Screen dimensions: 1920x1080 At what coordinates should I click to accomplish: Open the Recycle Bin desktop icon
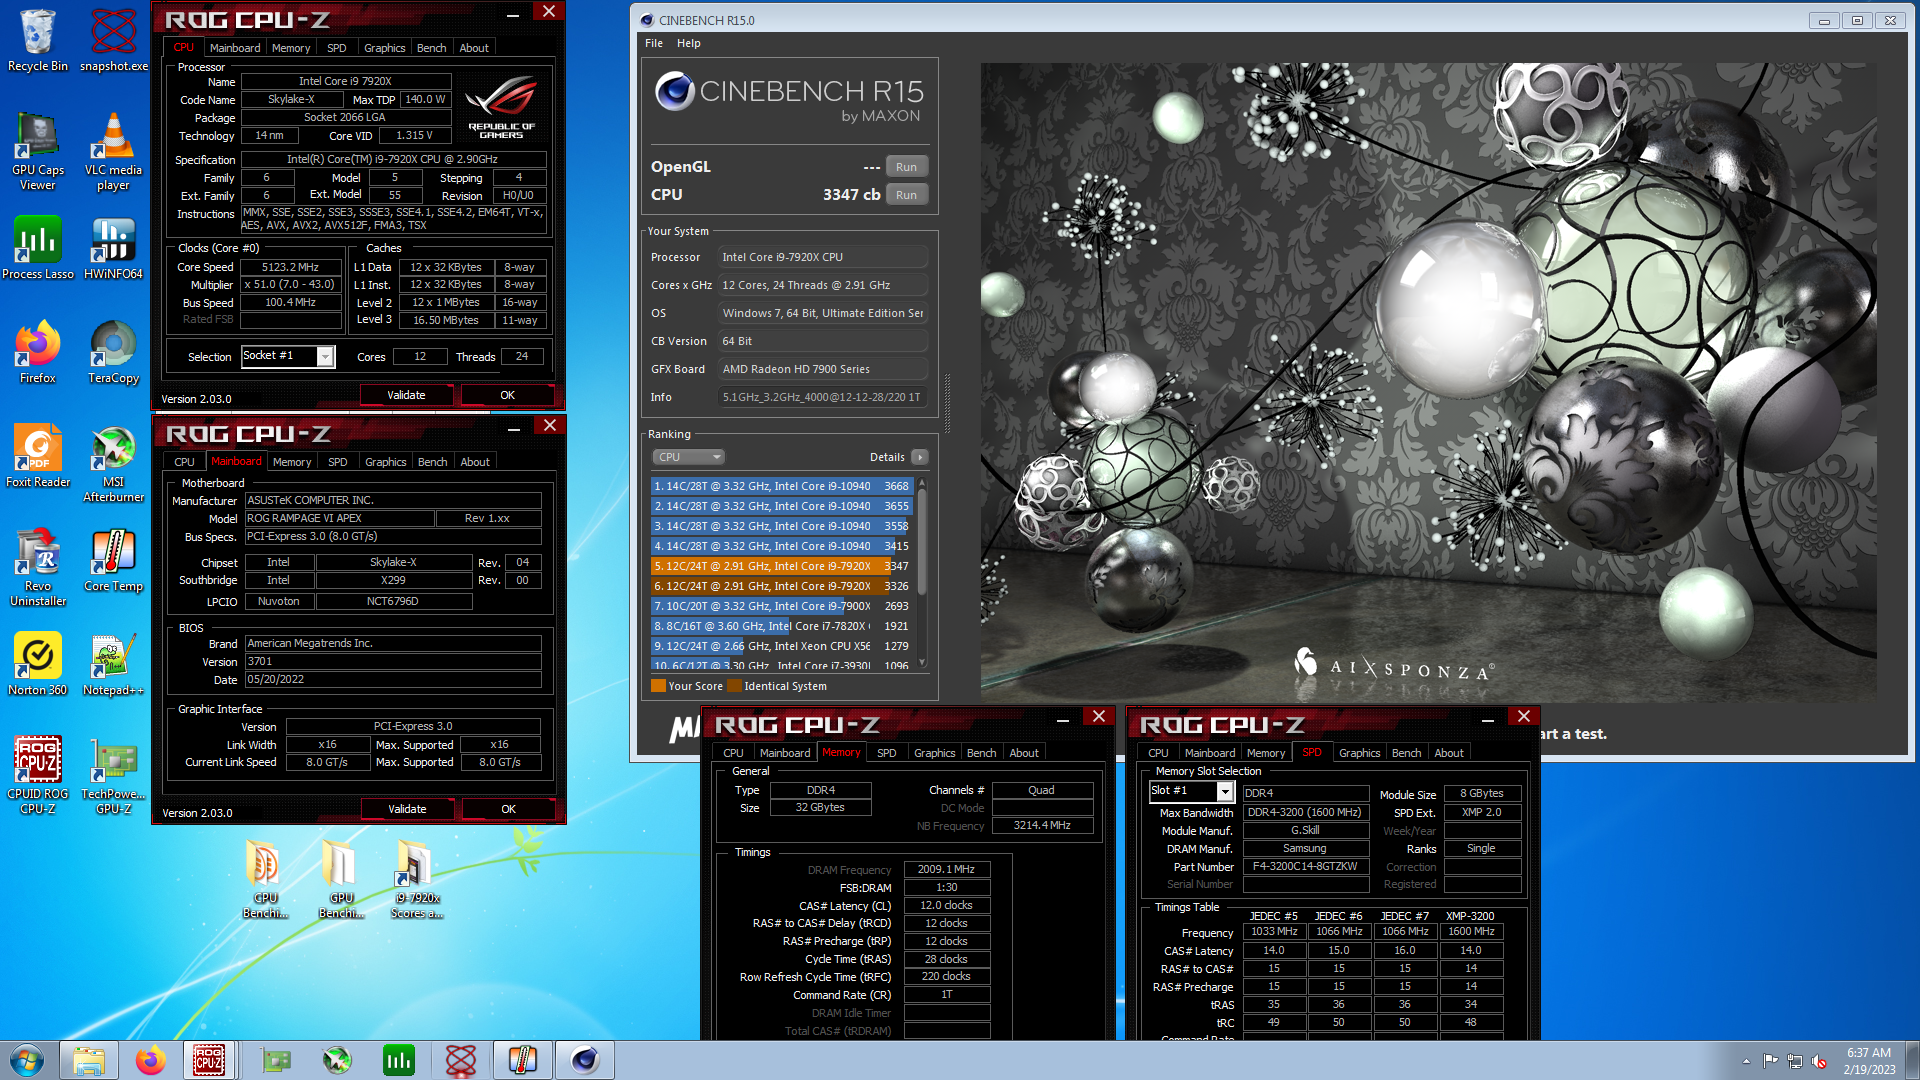[x=38, y=40]
